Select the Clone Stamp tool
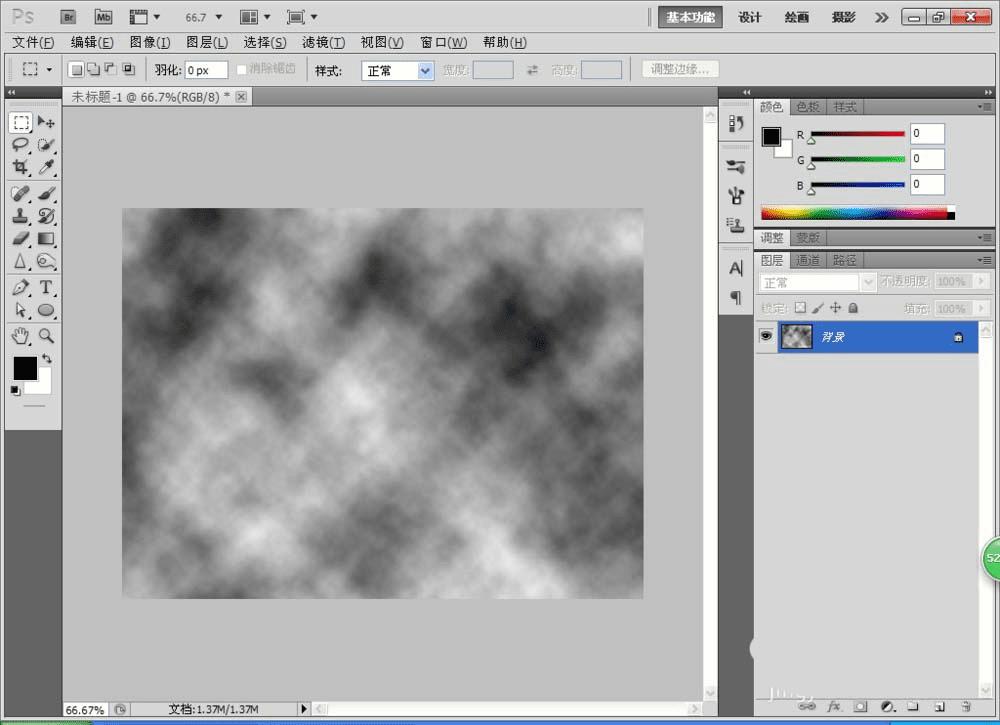This screenshot has height=725, width=1000. (x=21, y=215)
